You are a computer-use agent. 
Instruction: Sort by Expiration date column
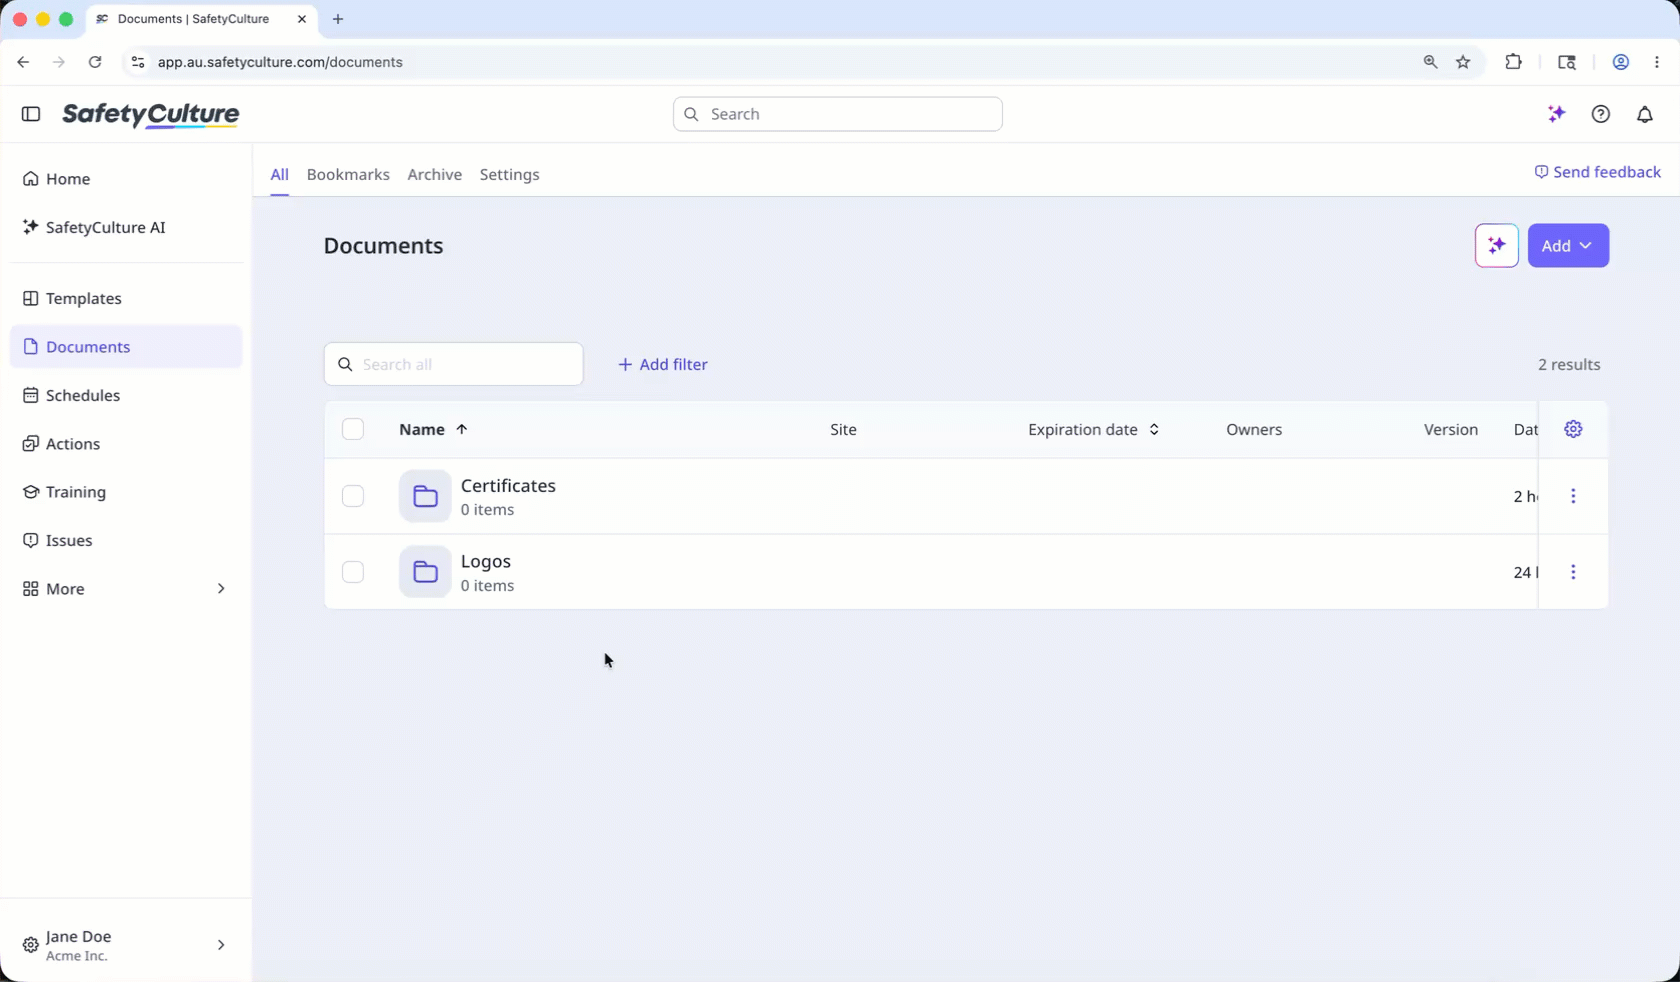click(x=1093, y=429)
